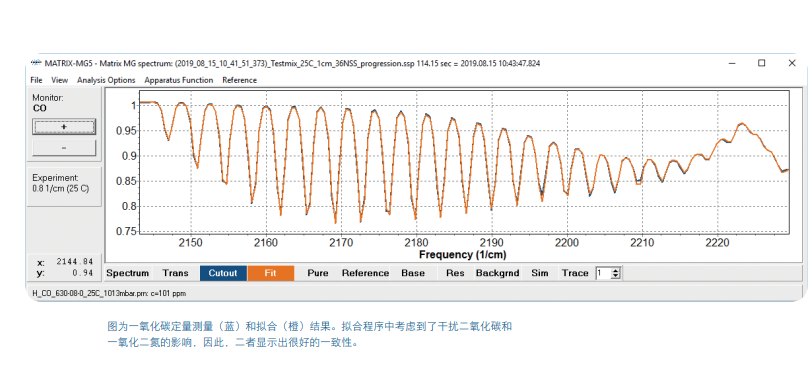Screen dimensions: 812x366
Task: Click the x cursor value 2144.84
Action: click(x=74, y=262)
